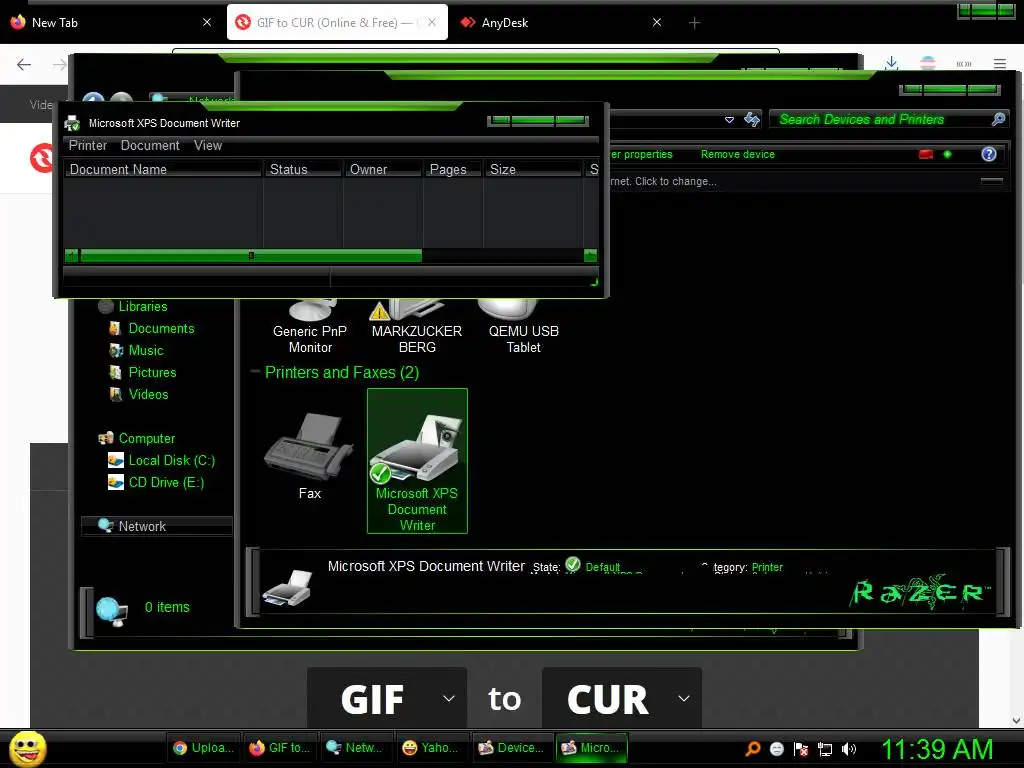The height and width of the screenshot is (768, 1024).
Task: Click the red cloudconvert logo on the page
Action: [x=41, y=158]
